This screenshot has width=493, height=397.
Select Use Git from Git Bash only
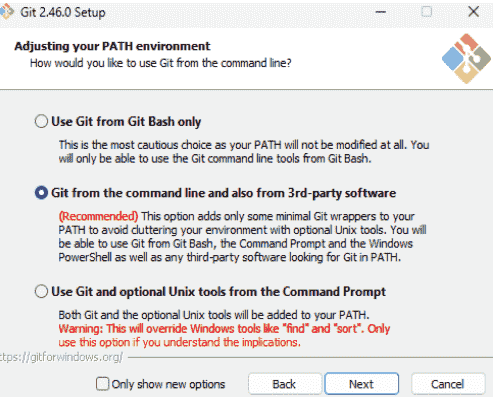click(41, 121)
